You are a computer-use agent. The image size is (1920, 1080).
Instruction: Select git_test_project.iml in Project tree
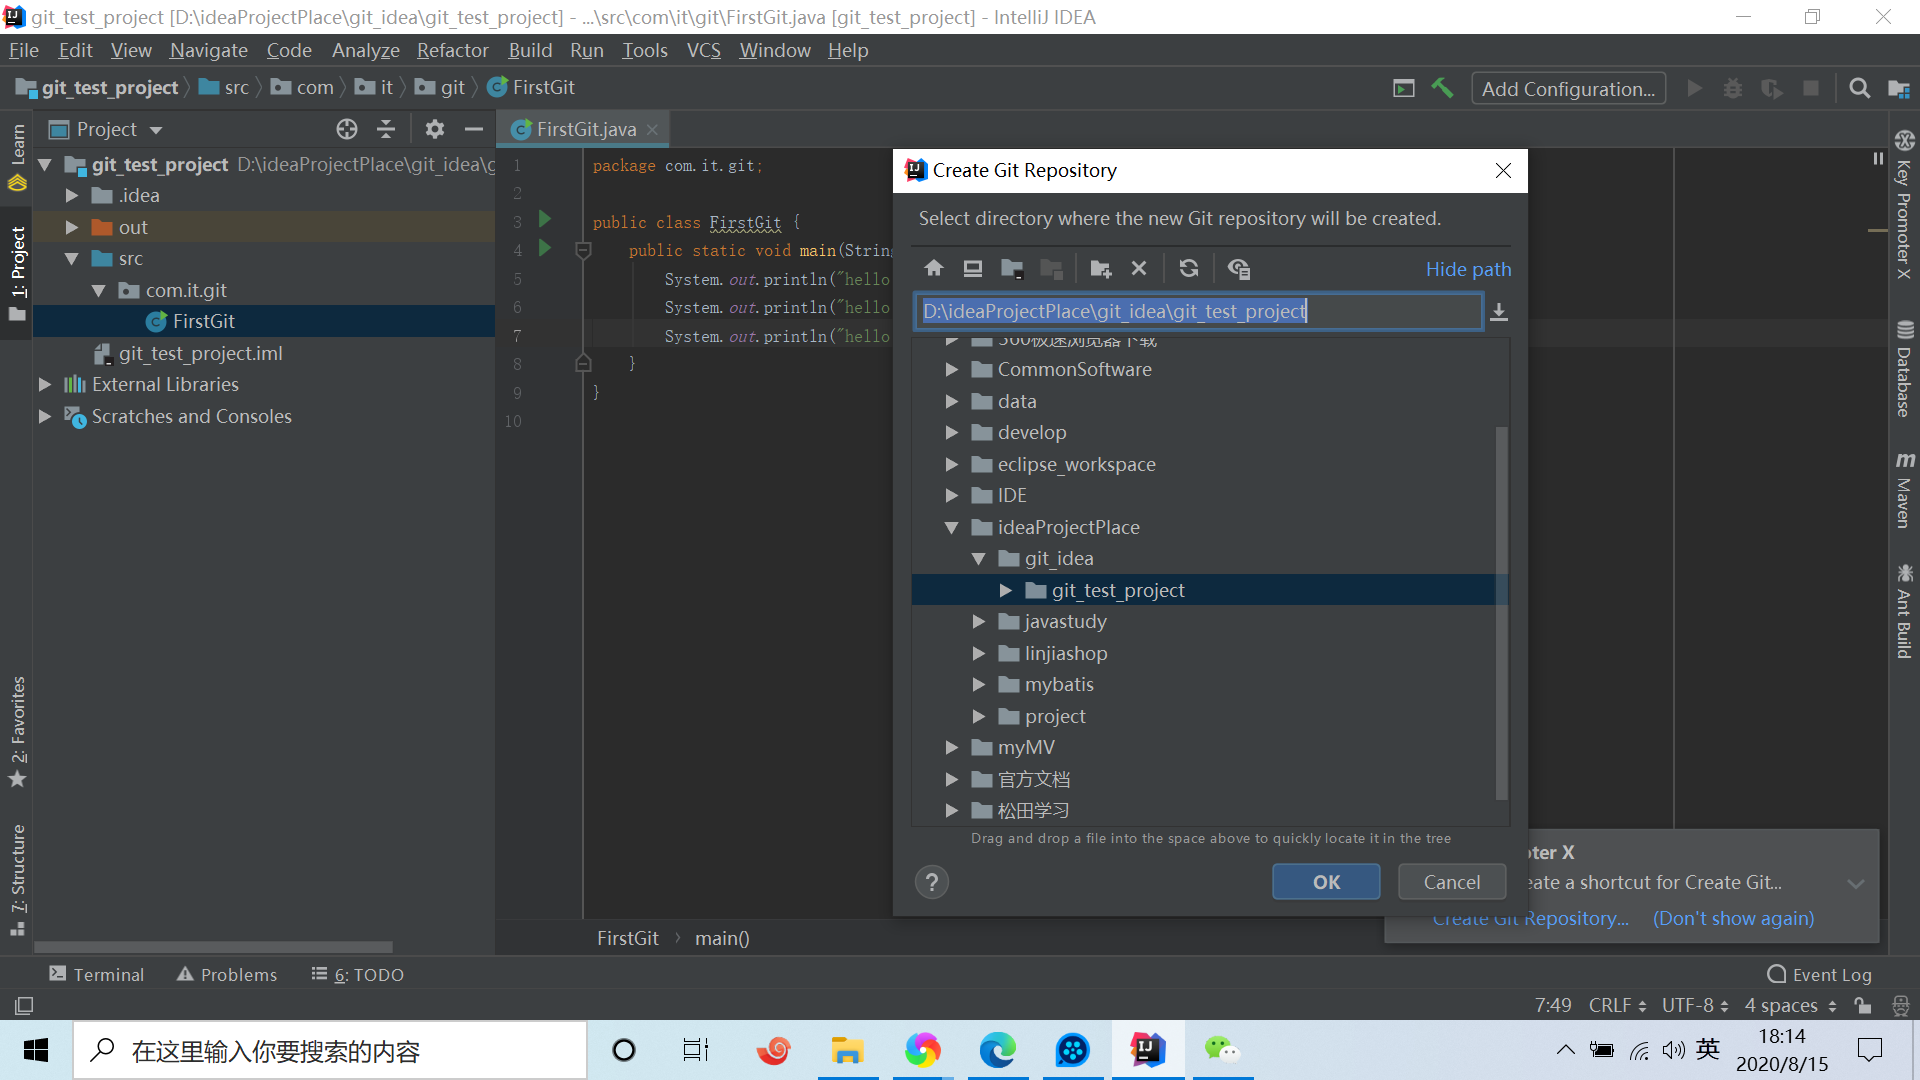200,353
